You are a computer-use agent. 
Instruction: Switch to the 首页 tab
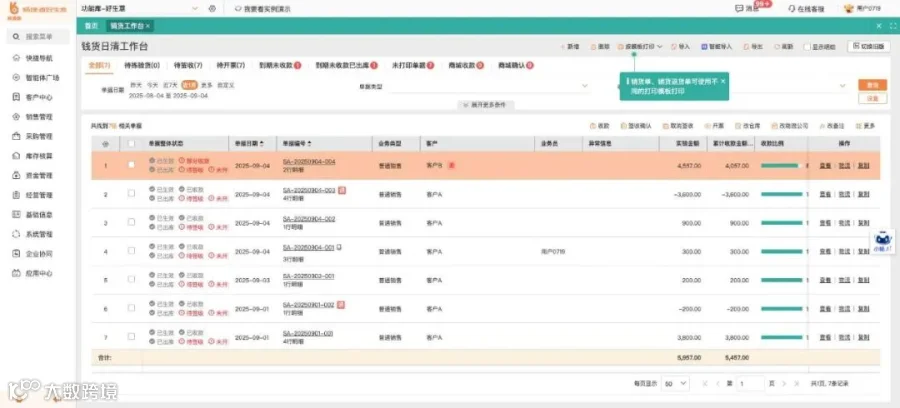tap(91, 26)
